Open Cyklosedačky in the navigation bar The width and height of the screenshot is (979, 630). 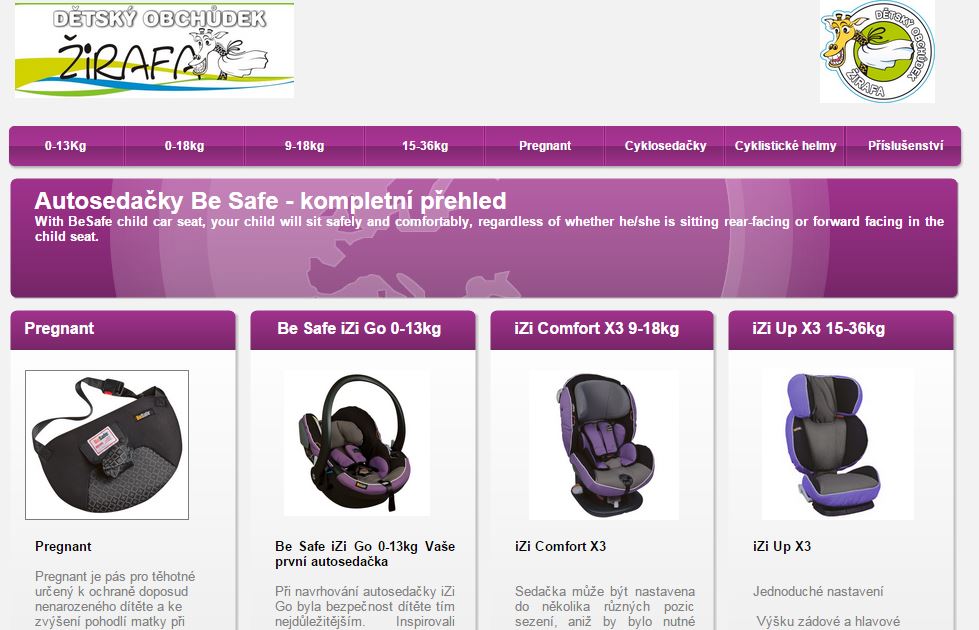[x=665, y=146]
